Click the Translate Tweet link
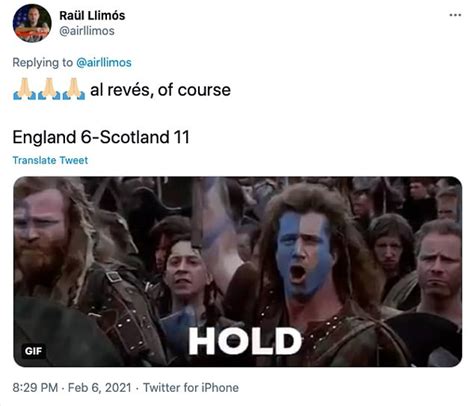This screenshot has width=474, height=406. pyautogui.click(x=50, y=160)
